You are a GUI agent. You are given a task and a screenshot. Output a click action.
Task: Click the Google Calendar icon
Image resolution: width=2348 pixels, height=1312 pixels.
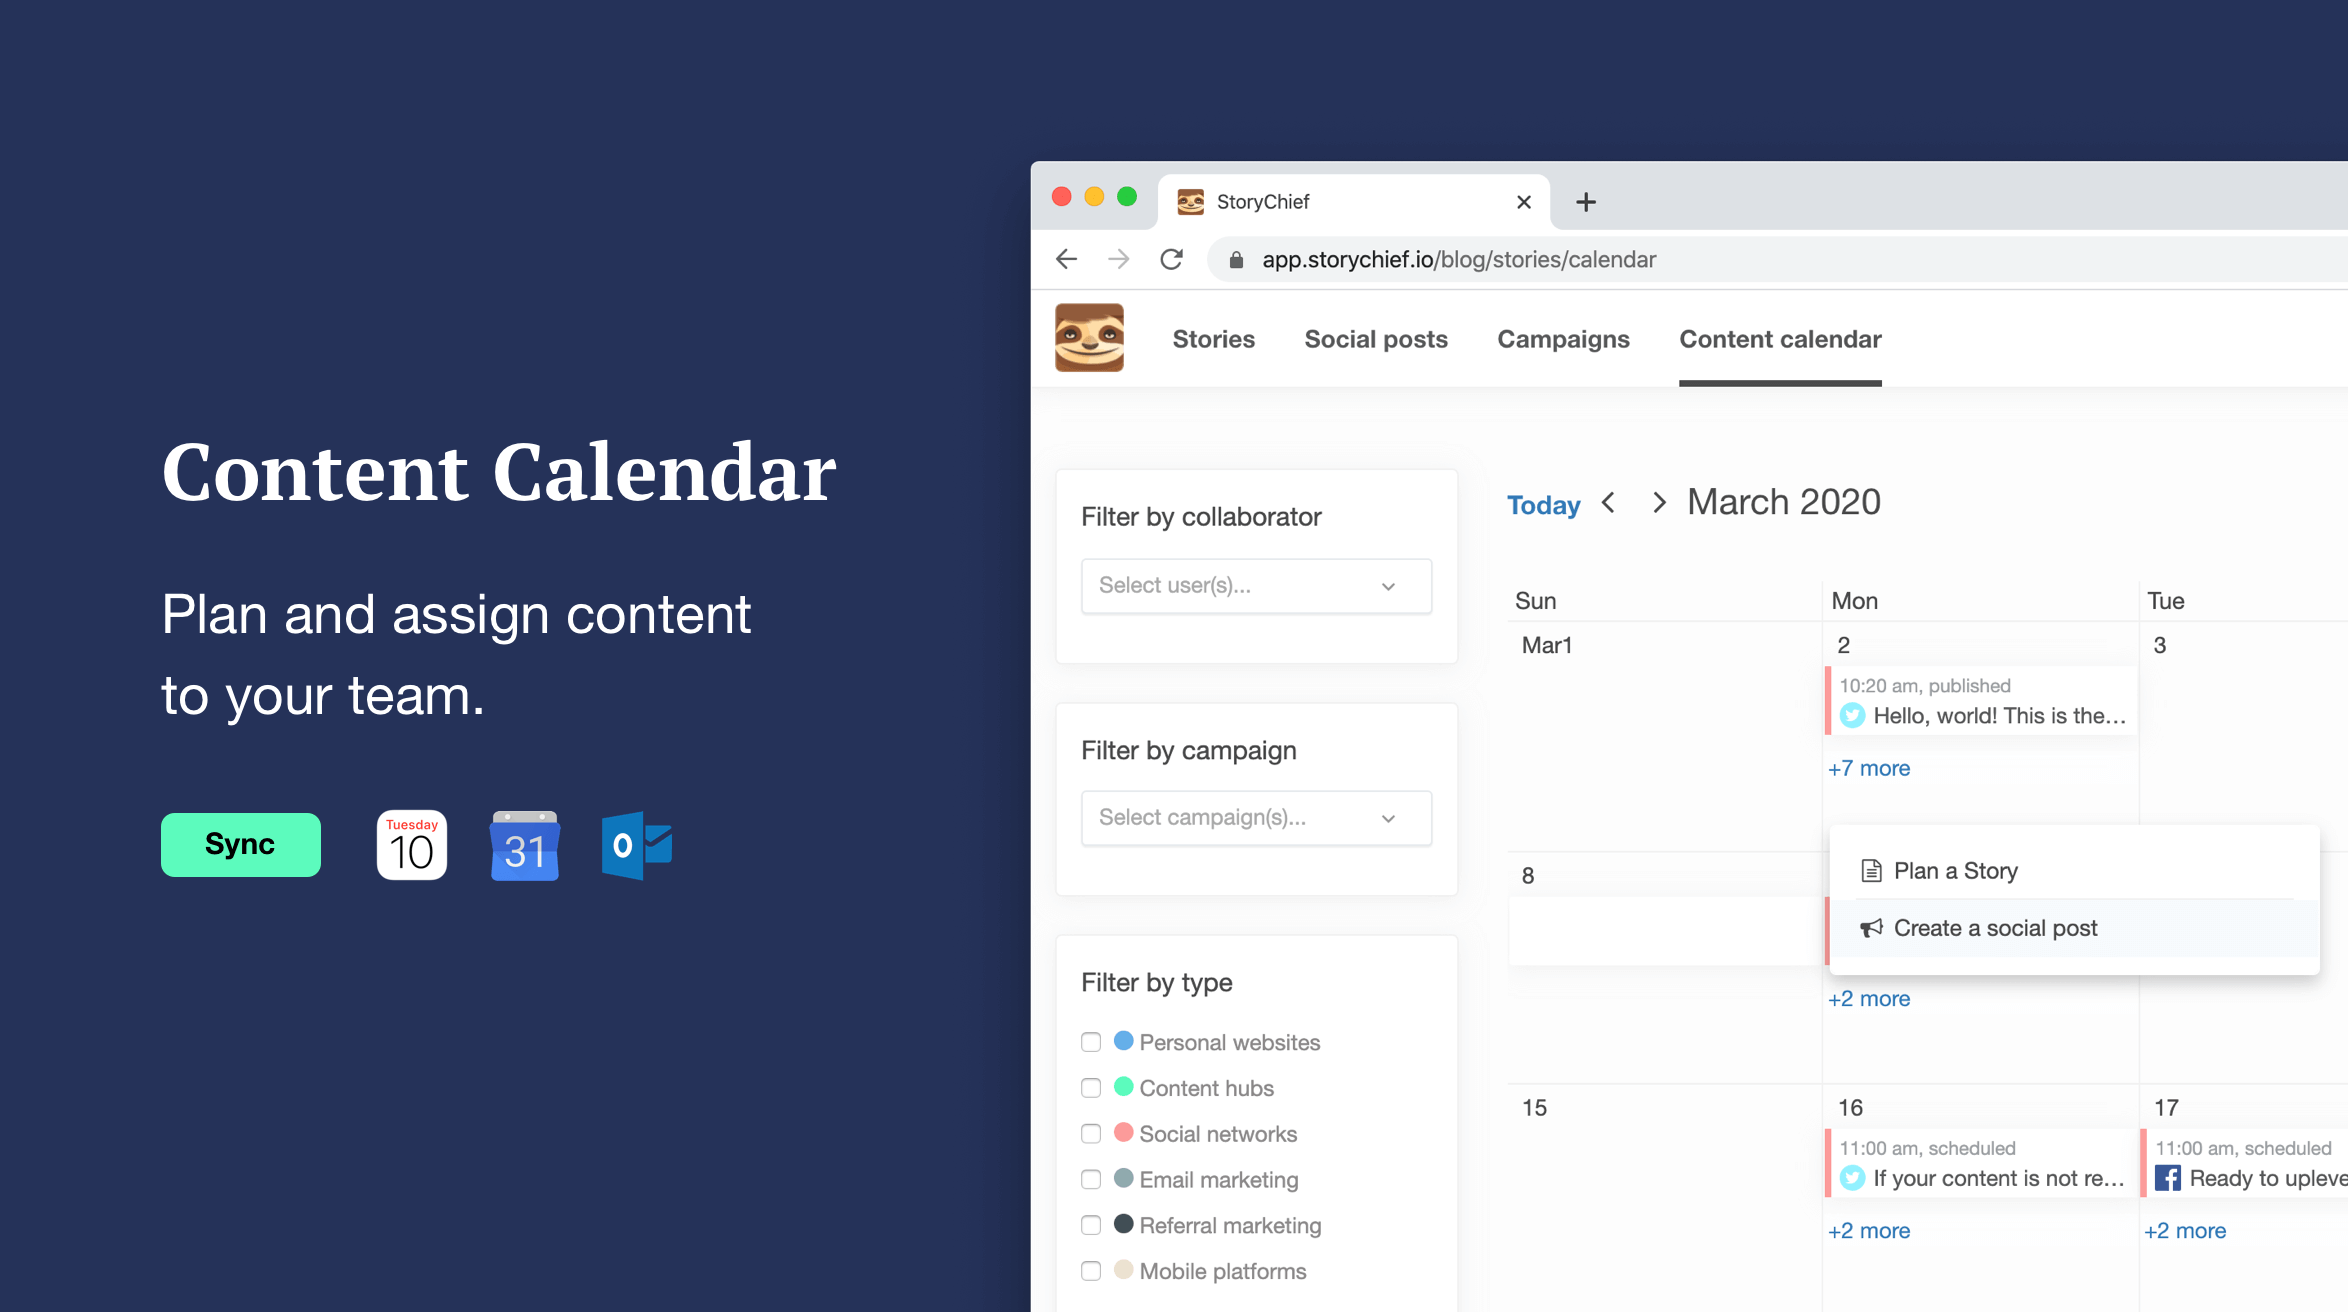click(x=524, y=841)
